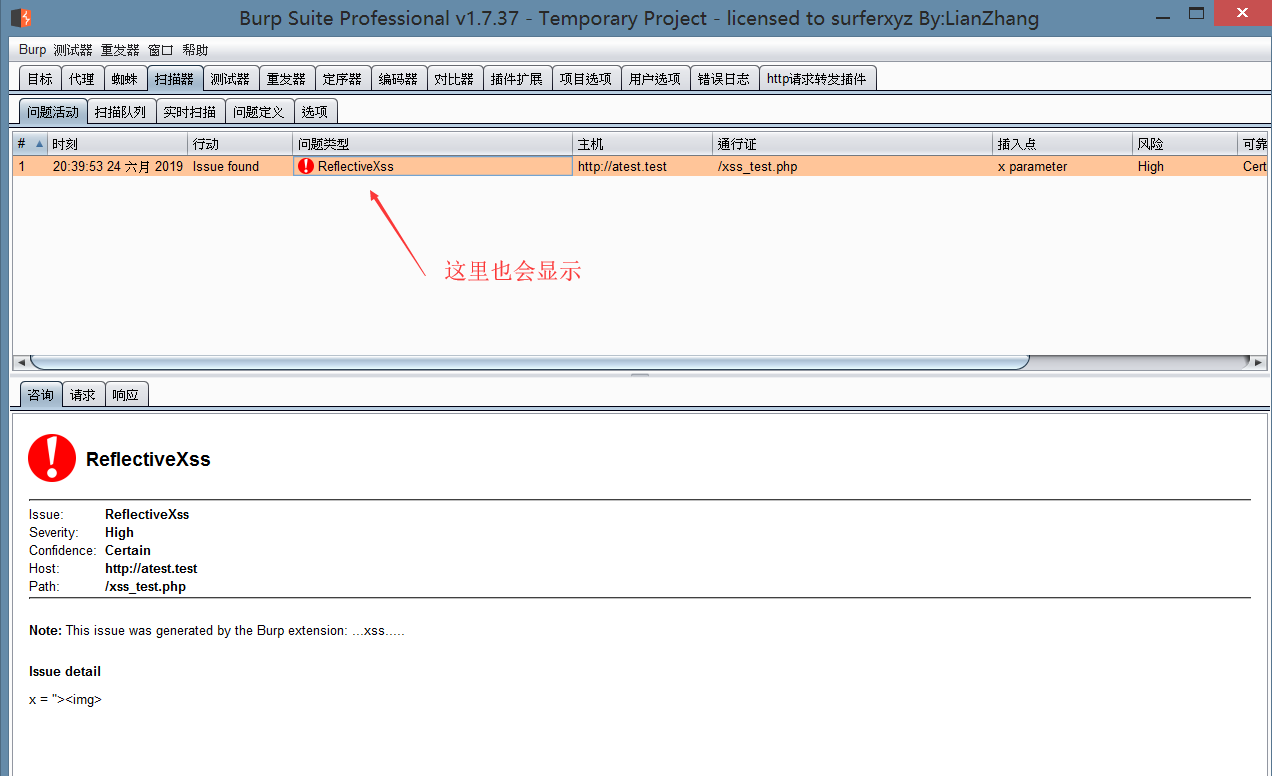The width and height of the screenshot is (1272, 776).
Task: Sort by the 通行证 column header
Action: click(x=853, y=144)
